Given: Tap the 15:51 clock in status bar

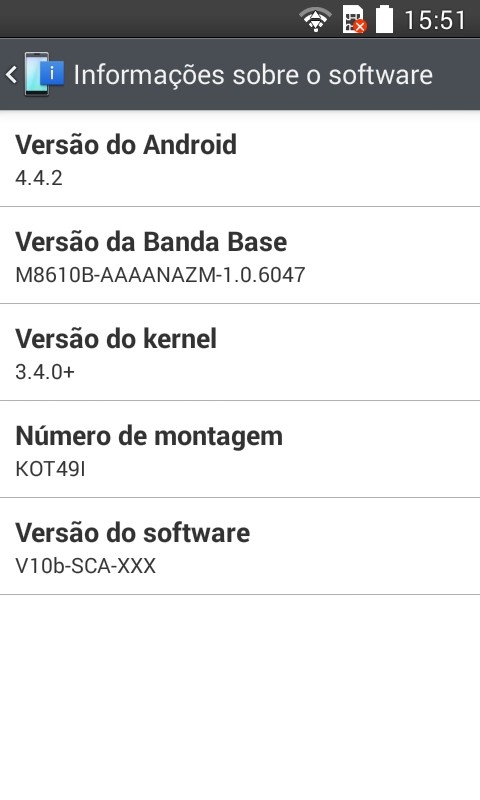Looking at the screenshot, I should pyautogui.click(x=435, y=20).
